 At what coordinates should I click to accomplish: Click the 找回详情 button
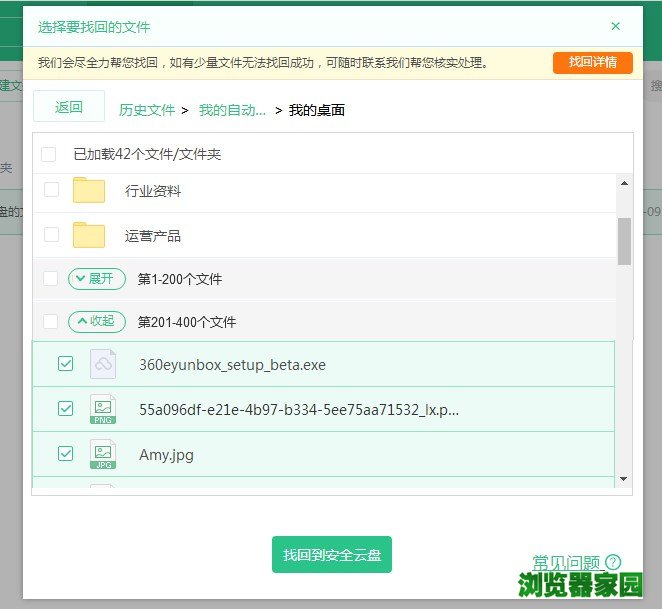[593, 62]
